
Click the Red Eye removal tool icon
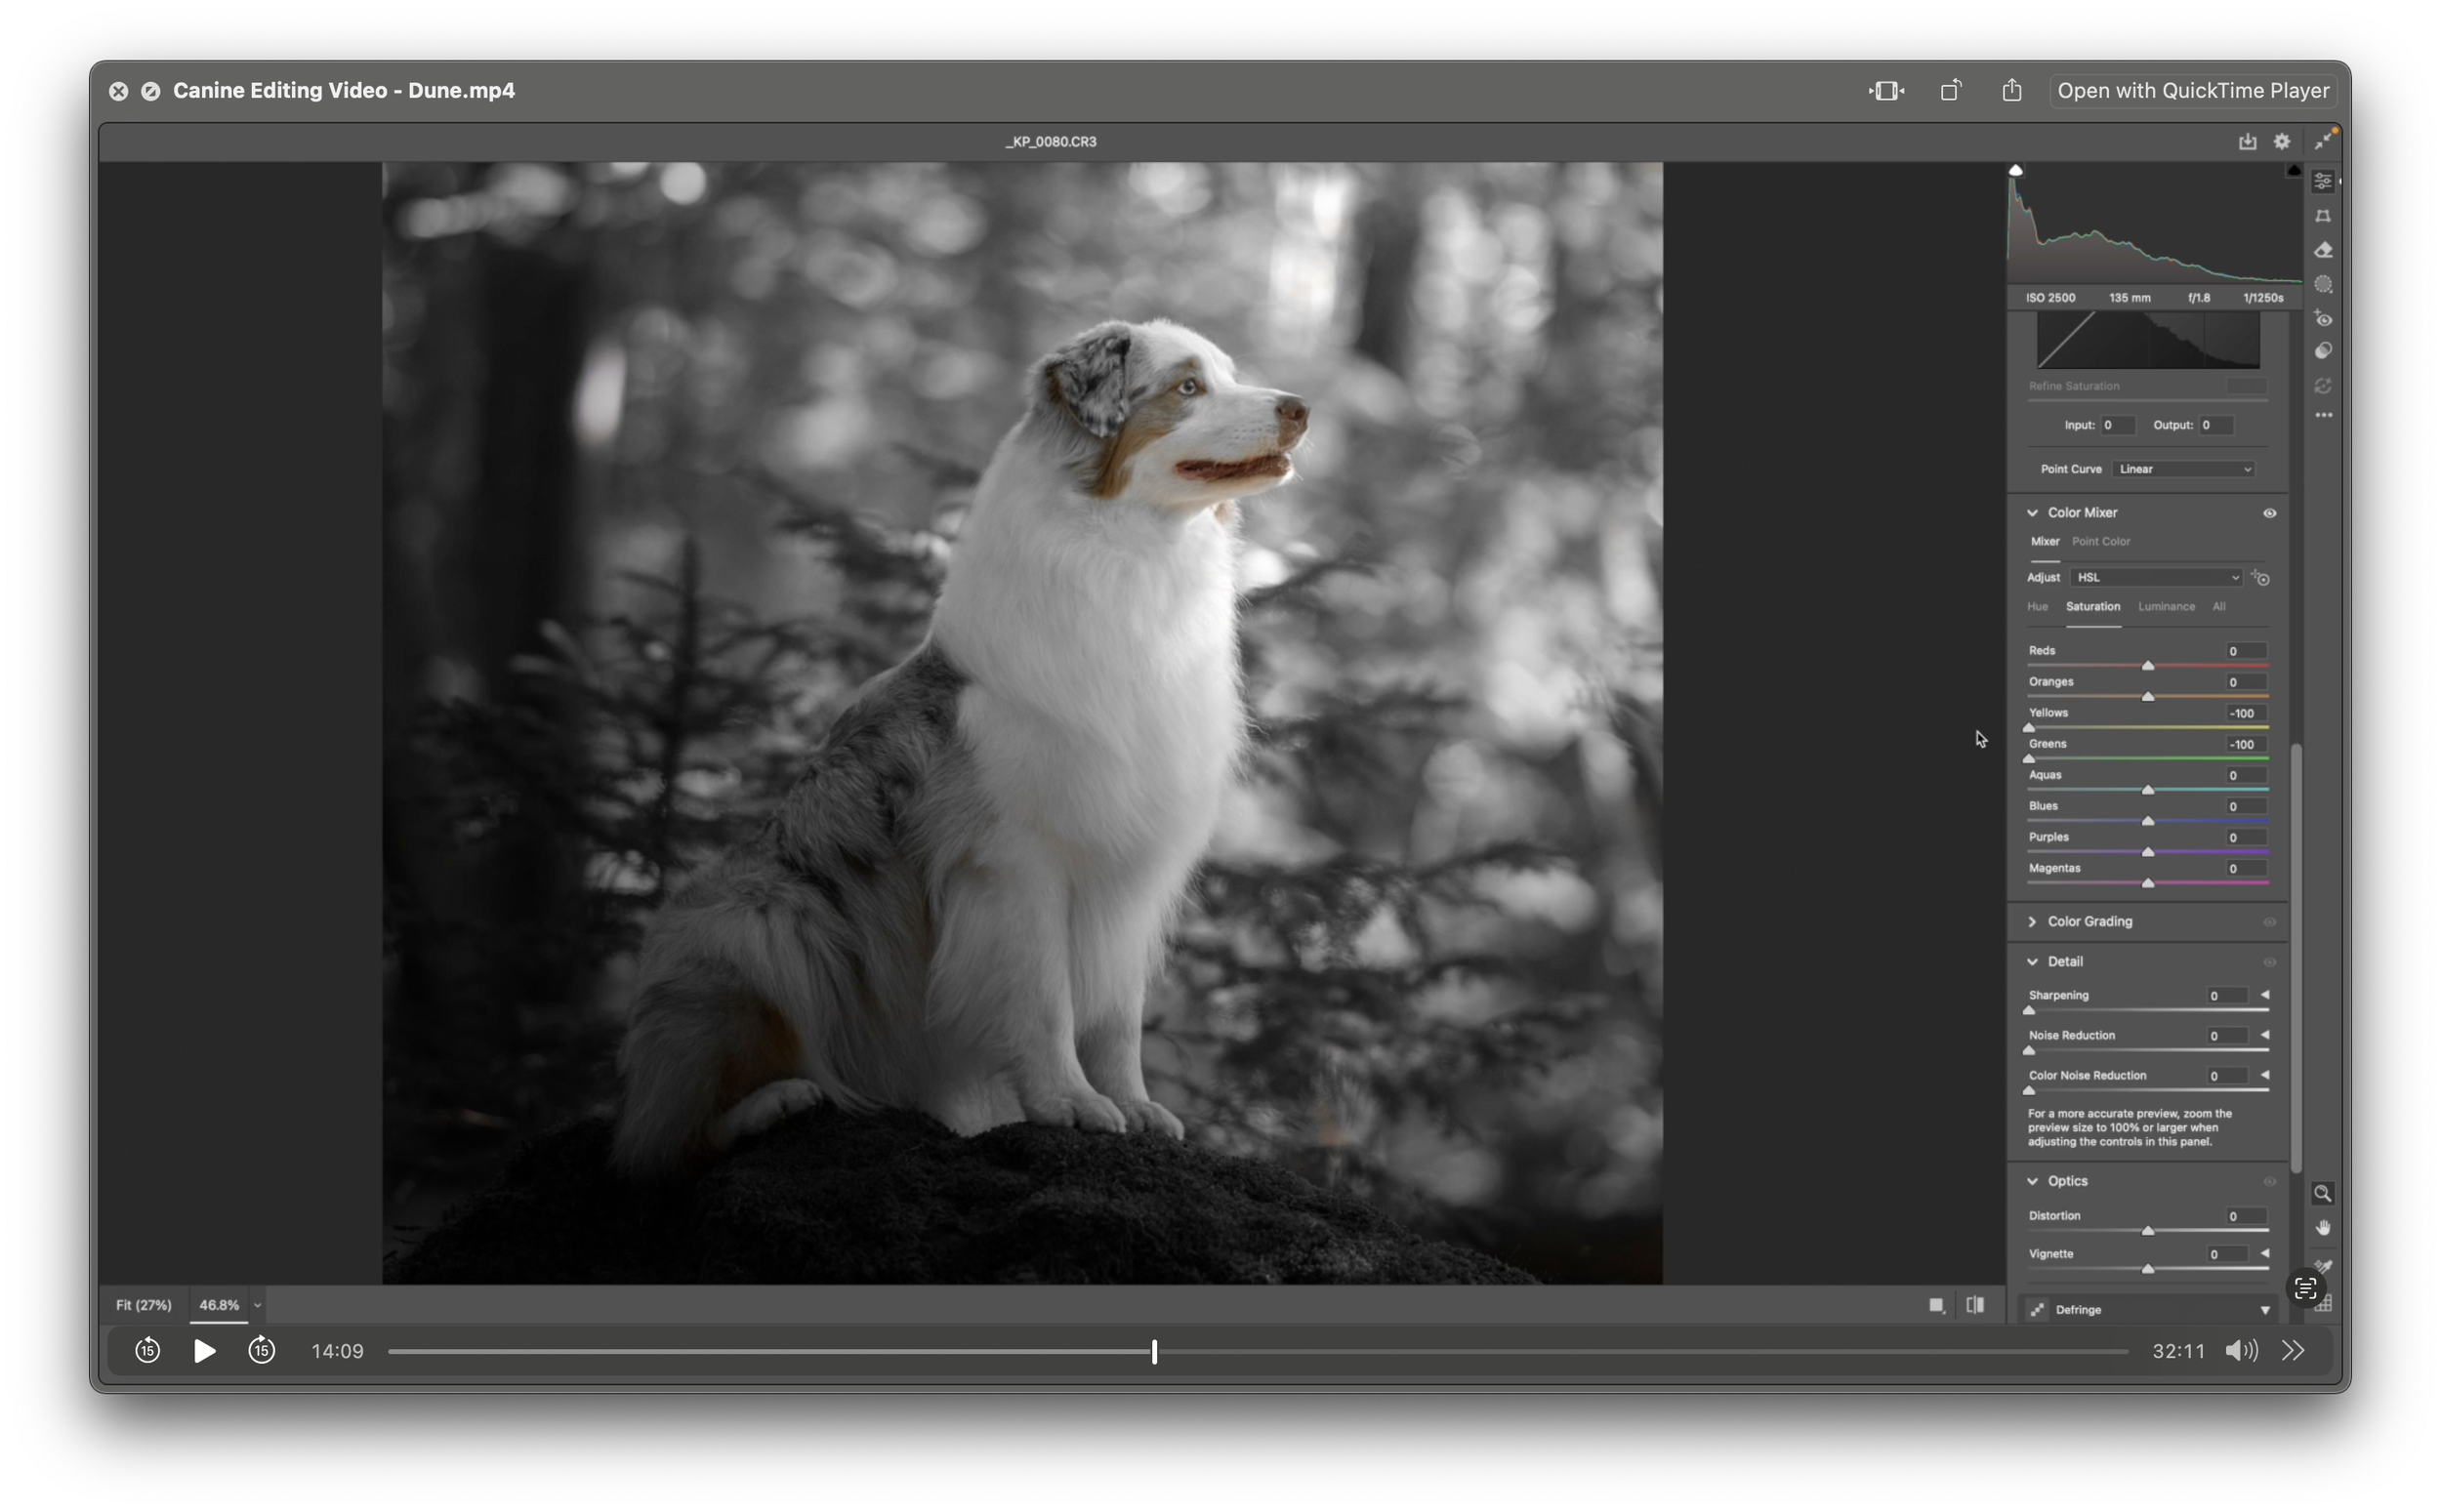click(2323, 319)
